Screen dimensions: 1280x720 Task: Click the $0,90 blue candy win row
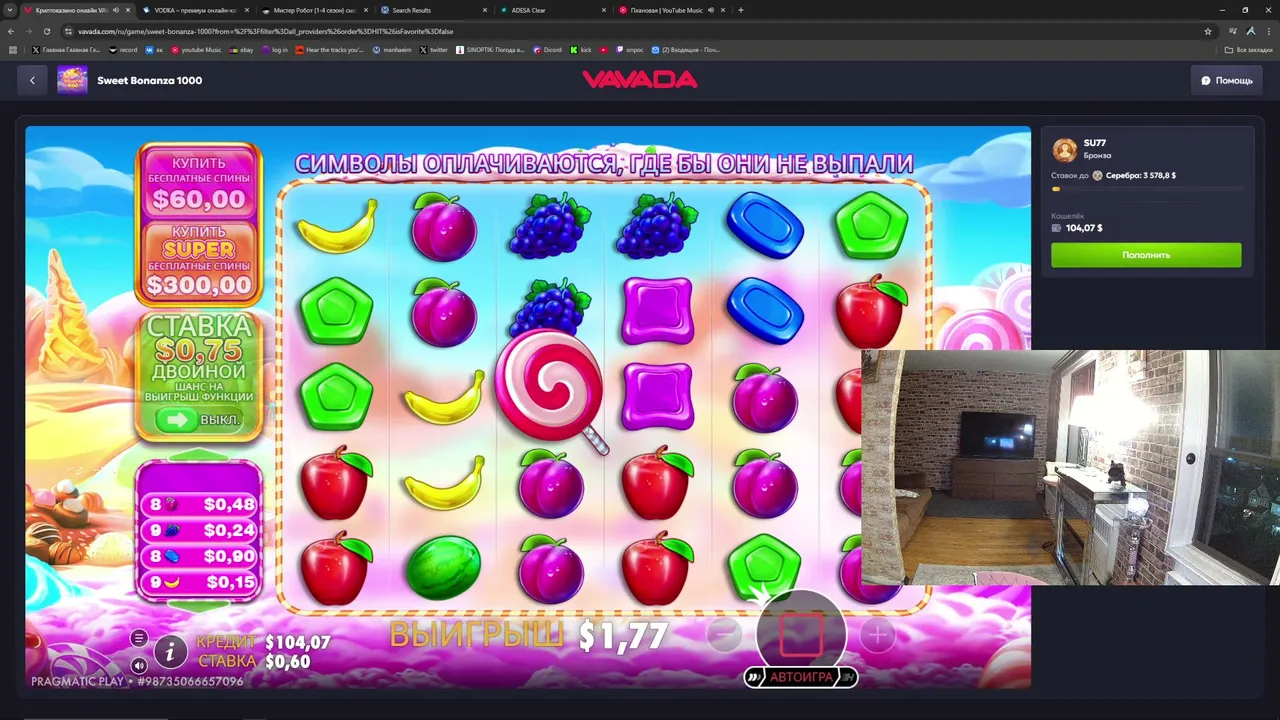200,556
